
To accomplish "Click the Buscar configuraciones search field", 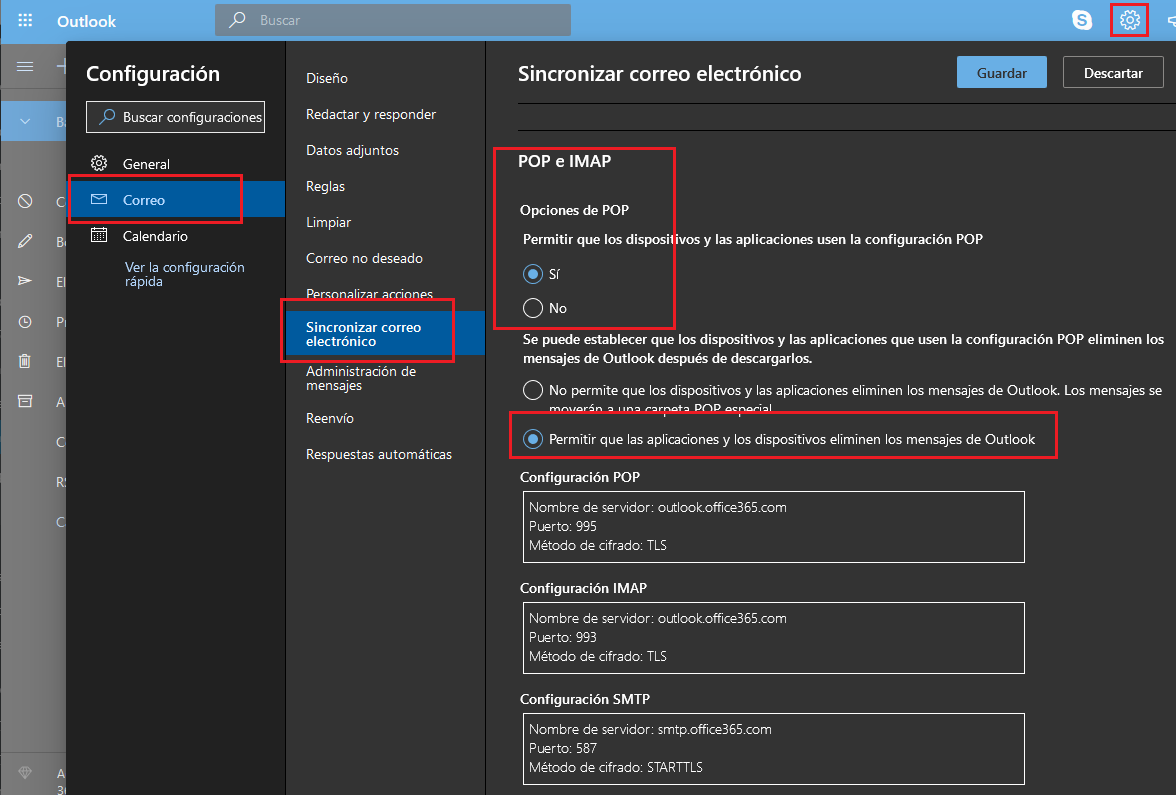I will (x=175, y=117).
